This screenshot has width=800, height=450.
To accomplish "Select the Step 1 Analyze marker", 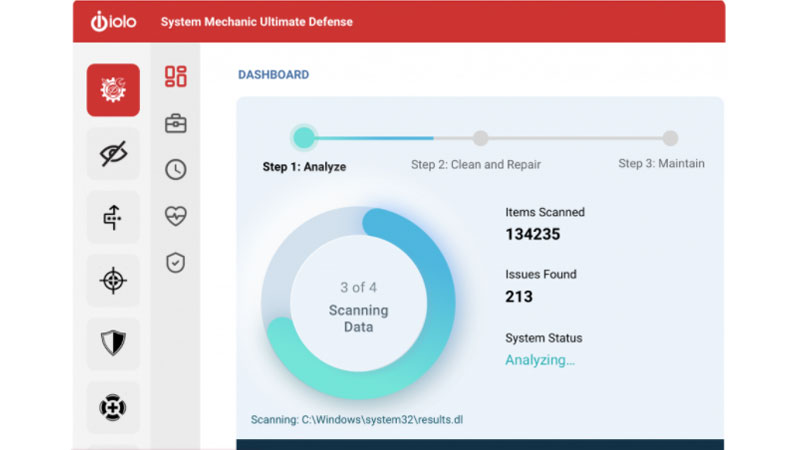I will click(304, 137).
